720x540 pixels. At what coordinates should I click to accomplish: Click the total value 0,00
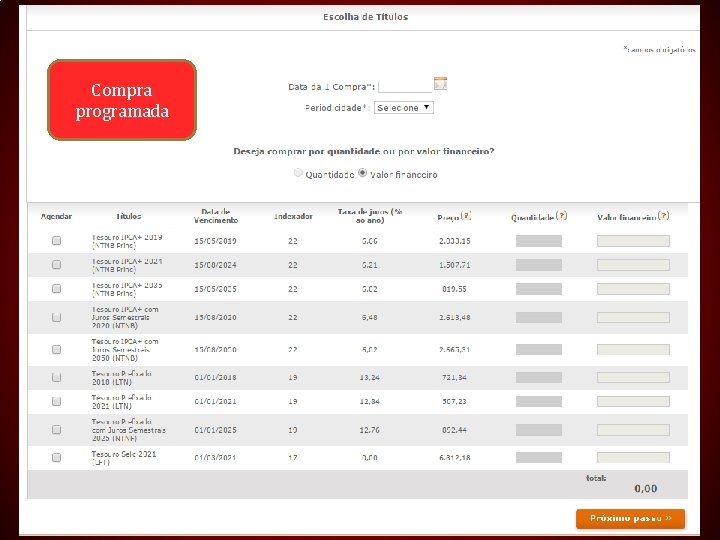point(646,489)
